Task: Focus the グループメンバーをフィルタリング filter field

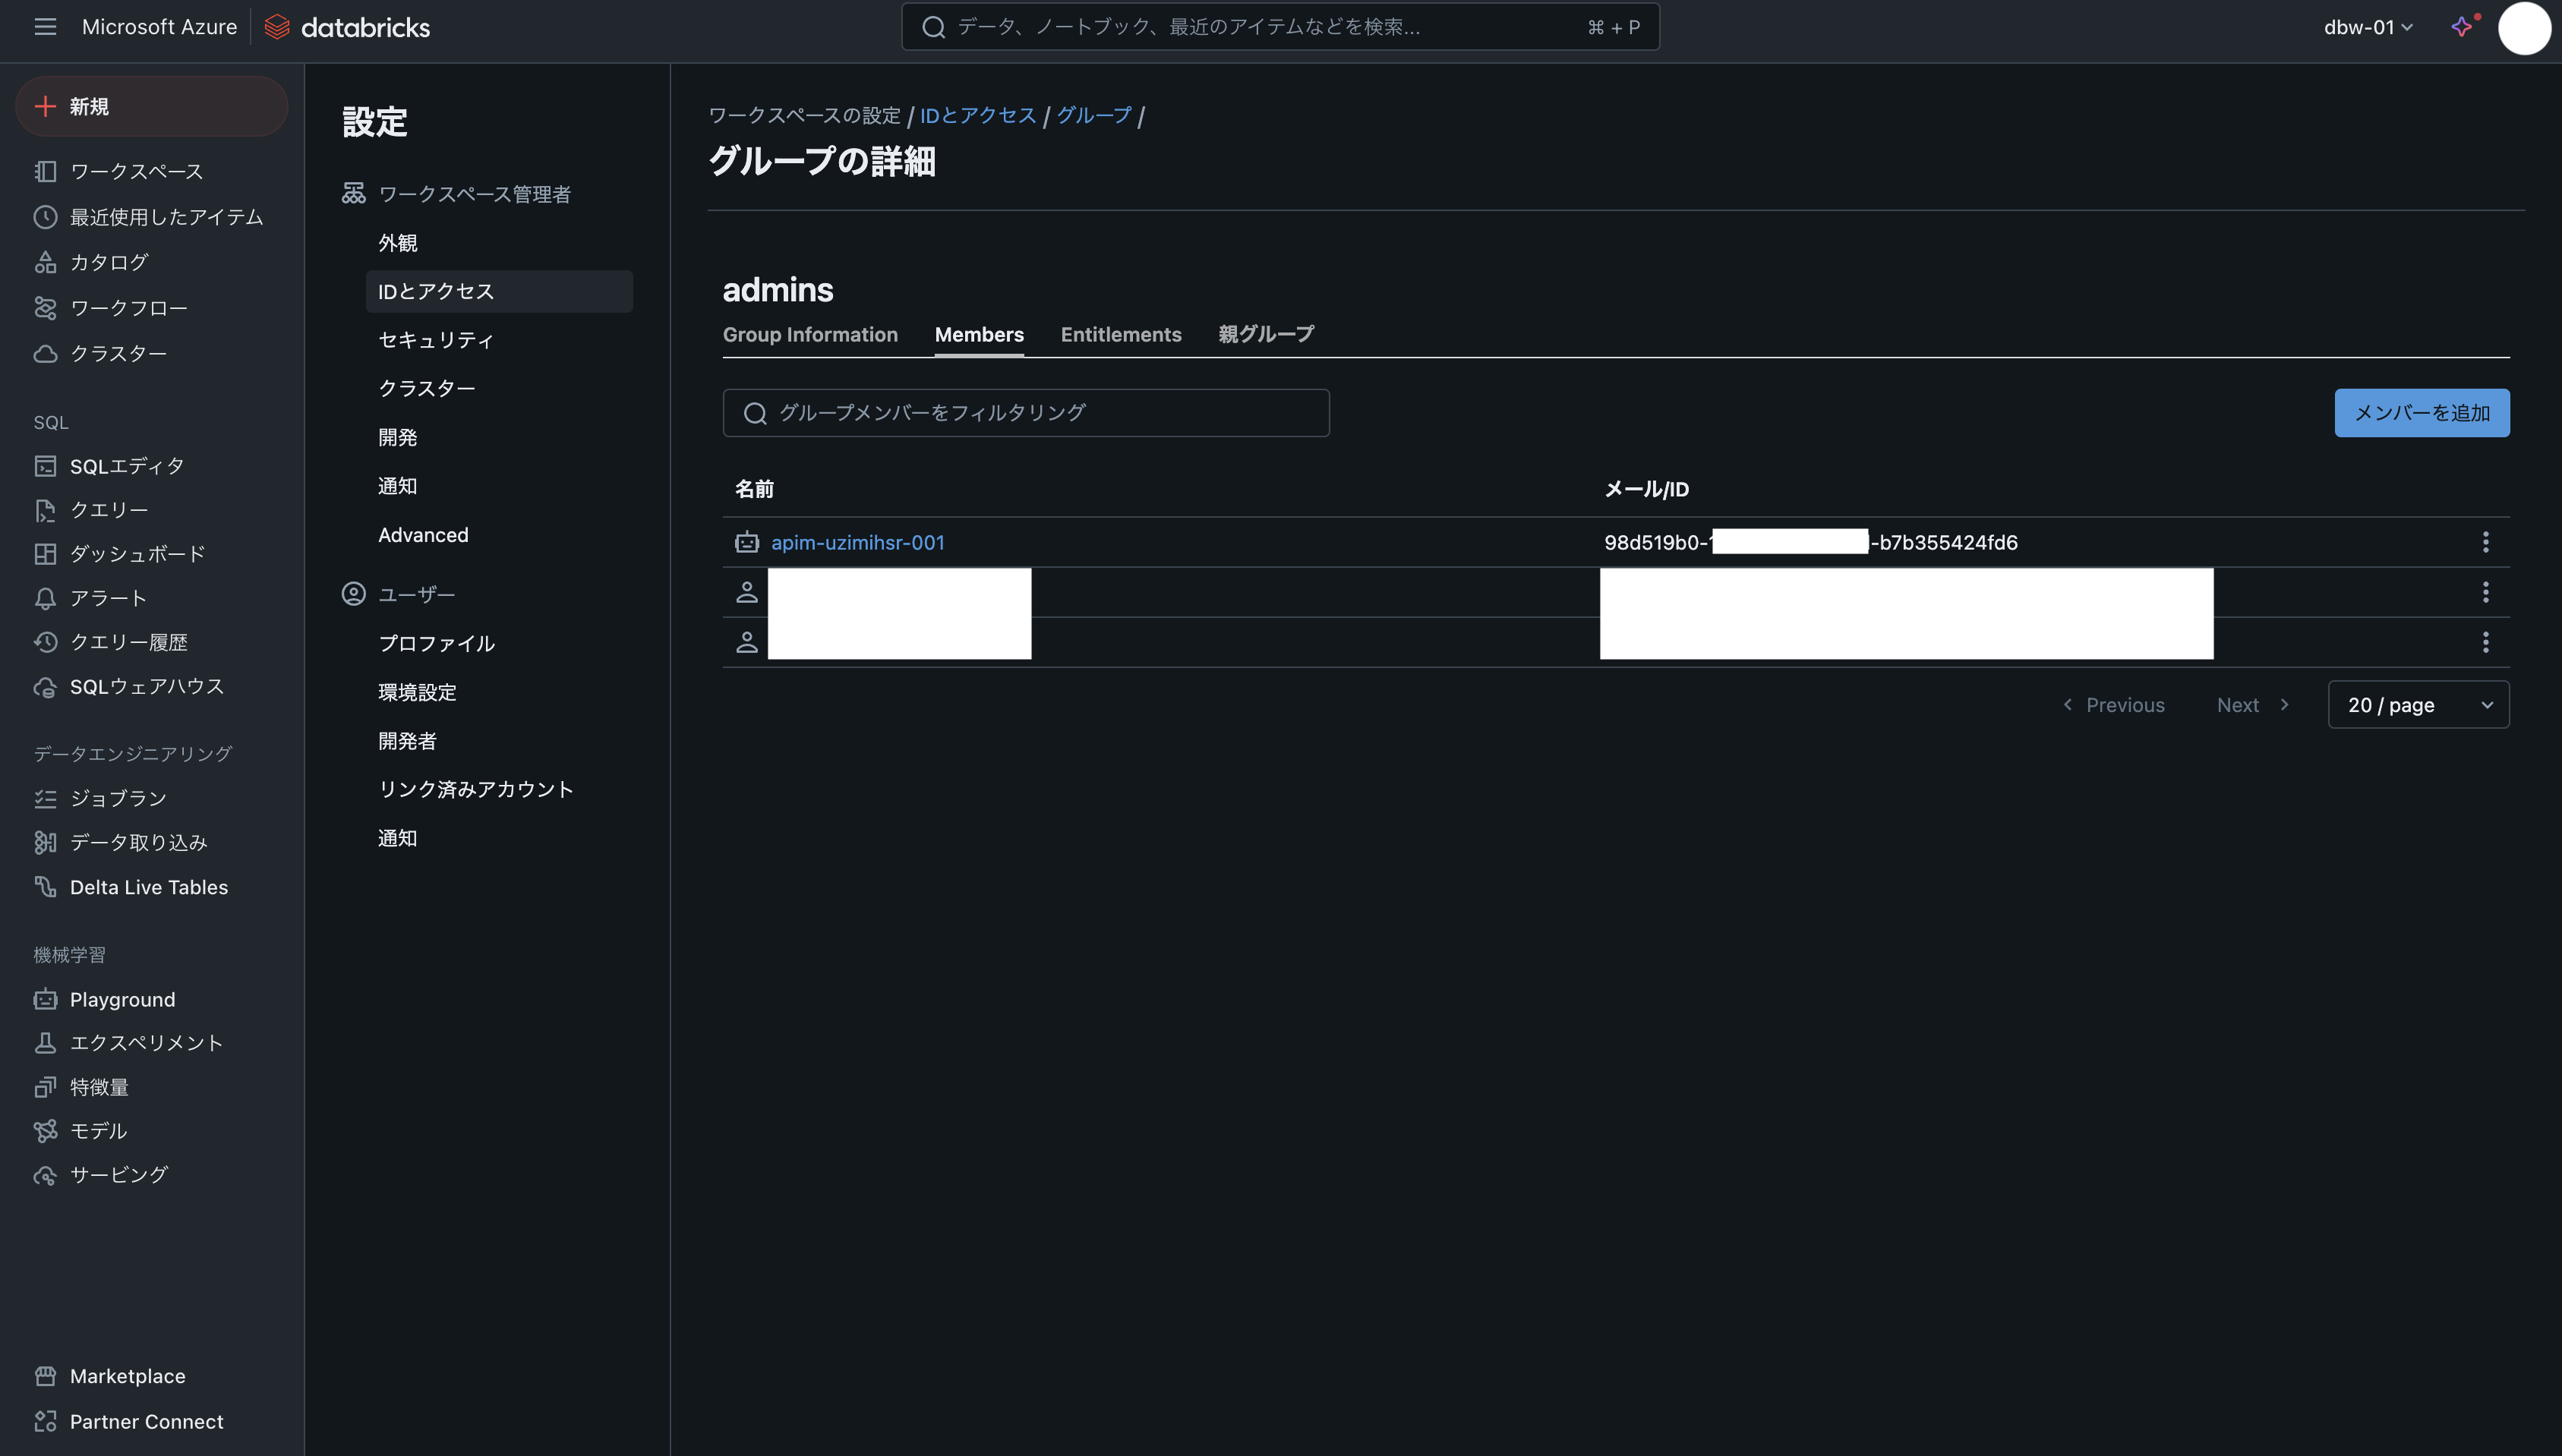Action: [x=1026, y=413]
